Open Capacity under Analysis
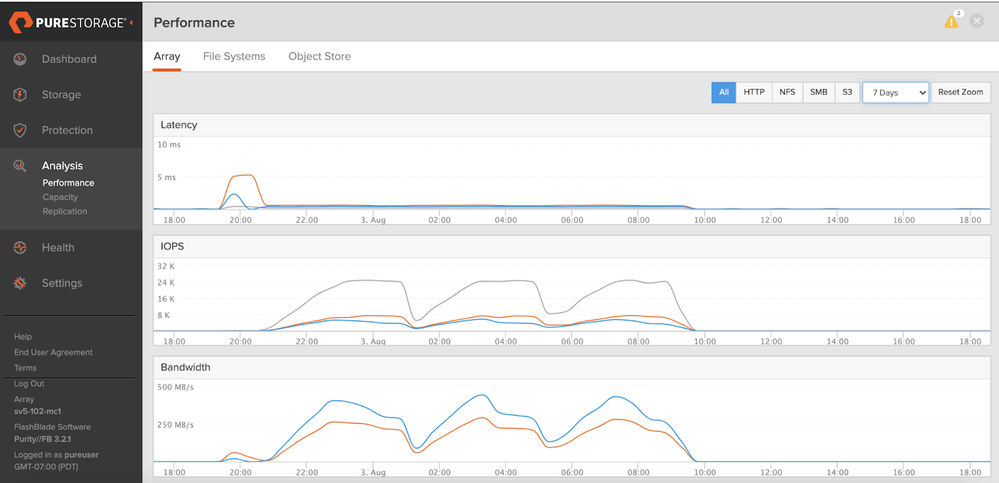Image resolution: width=999 pixels, height=483 pixels. pos(60,197)
